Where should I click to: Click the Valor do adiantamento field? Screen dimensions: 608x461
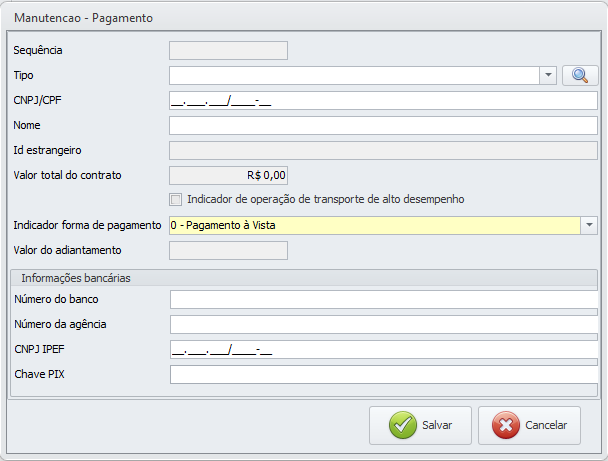click(x=229, y=250)
